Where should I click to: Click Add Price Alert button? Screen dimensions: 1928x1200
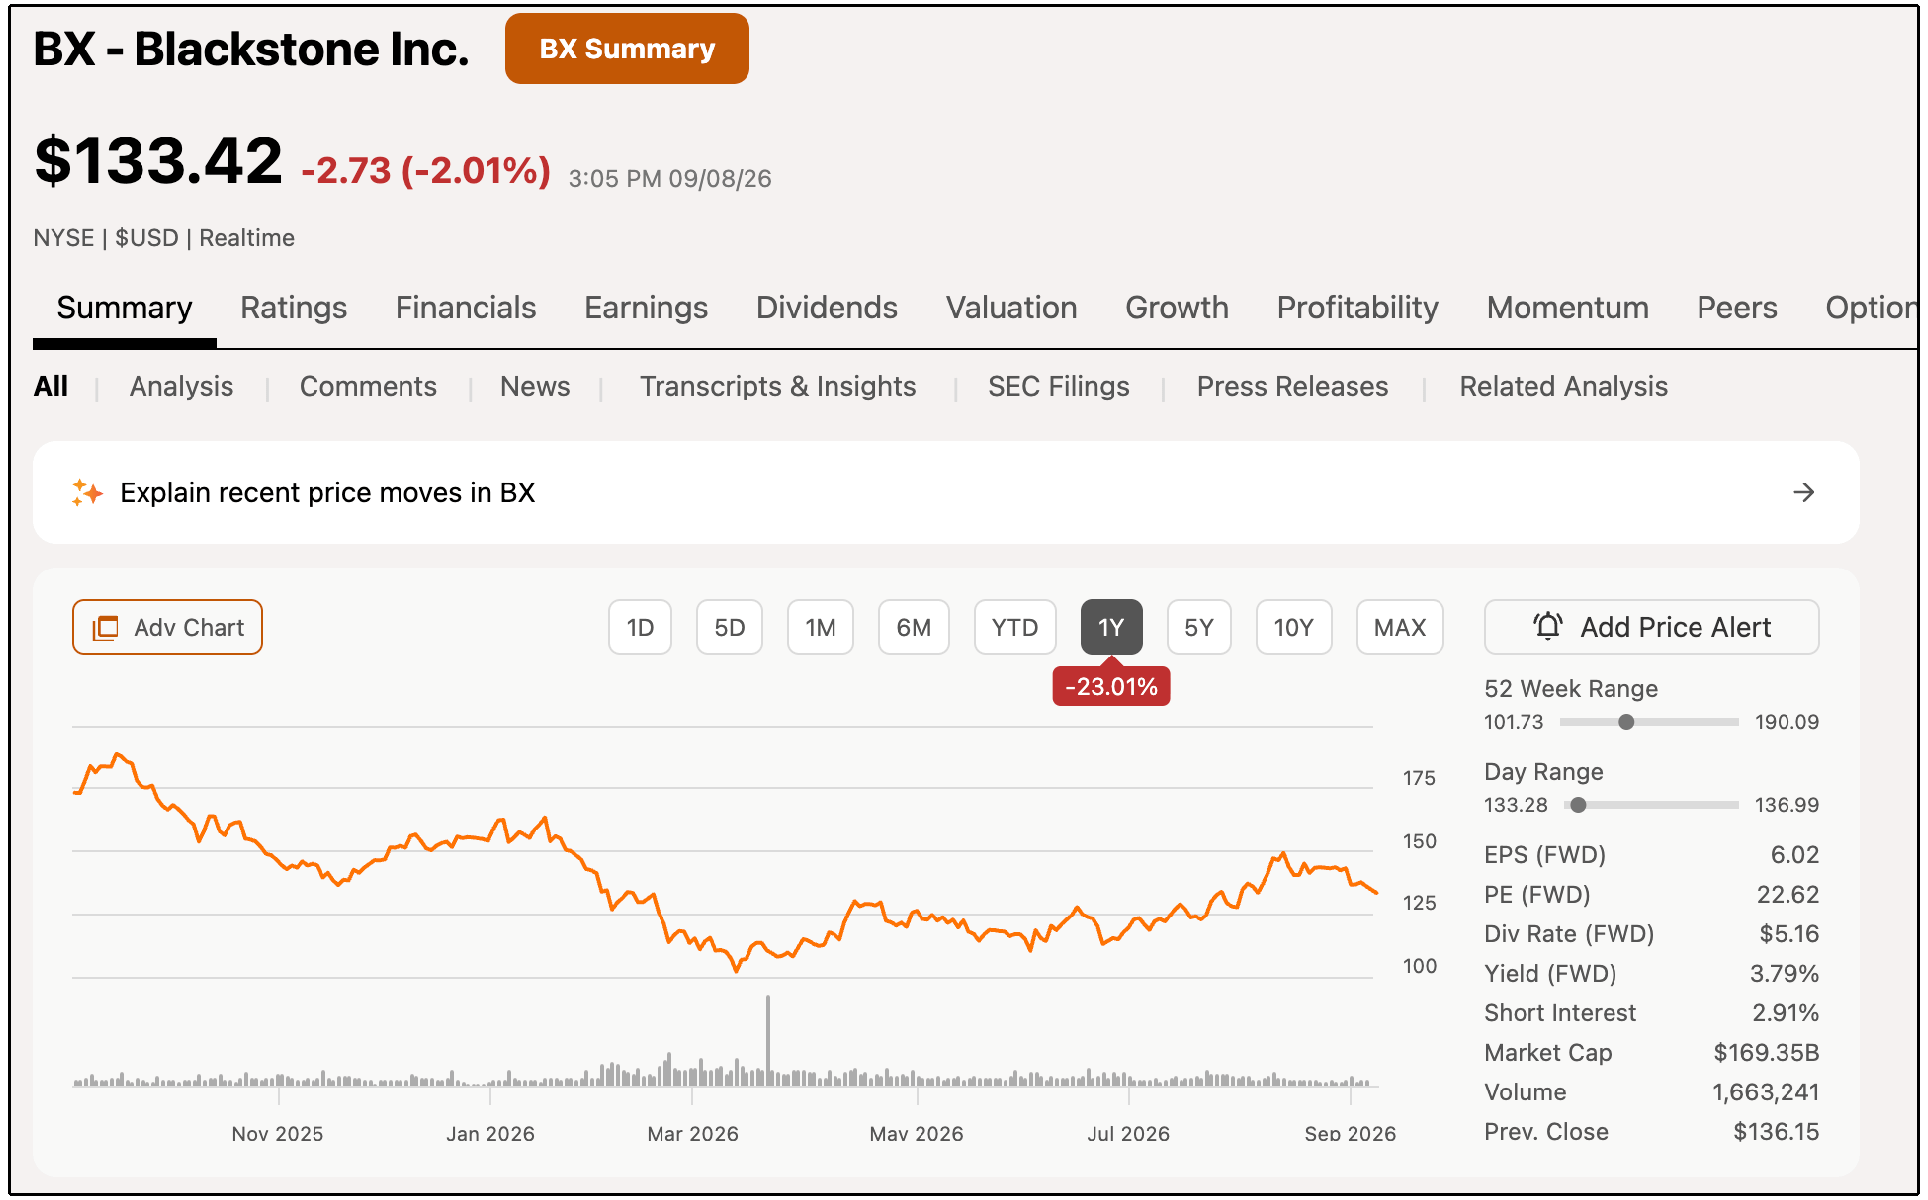coord(1651,627)
